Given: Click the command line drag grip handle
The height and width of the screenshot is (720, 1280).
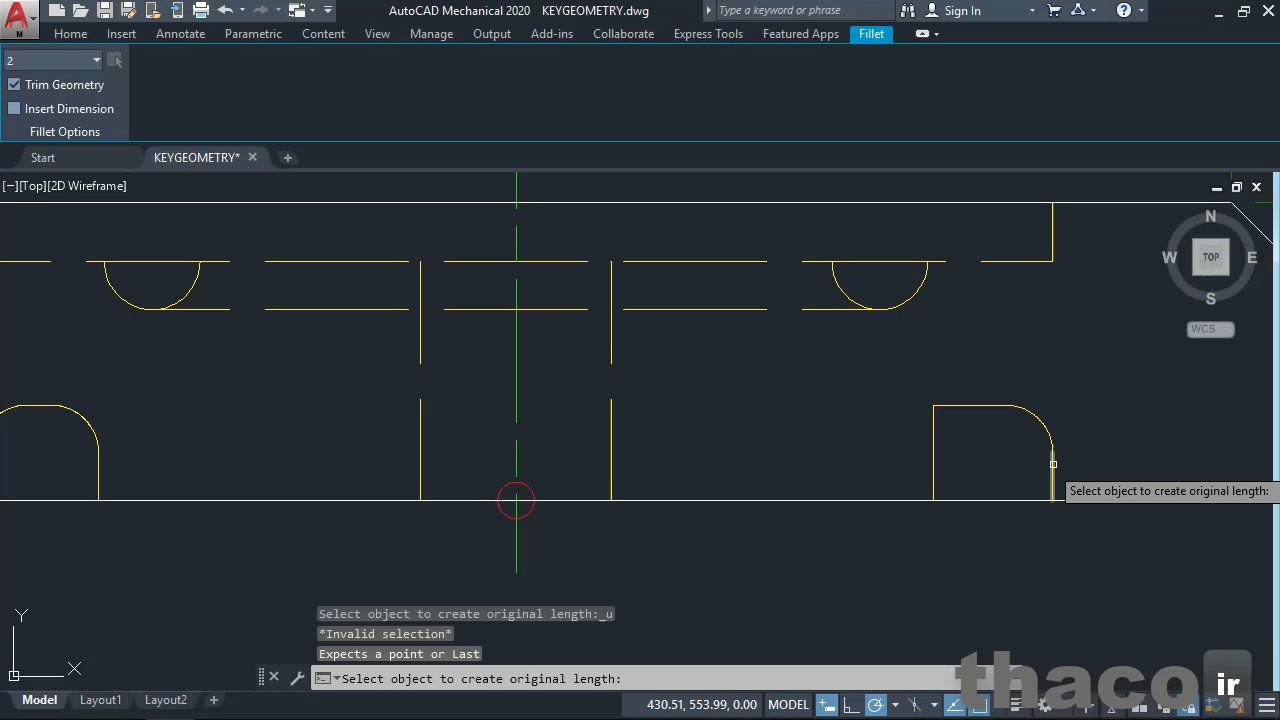Looking at the screenshot, I should [261, 677].
